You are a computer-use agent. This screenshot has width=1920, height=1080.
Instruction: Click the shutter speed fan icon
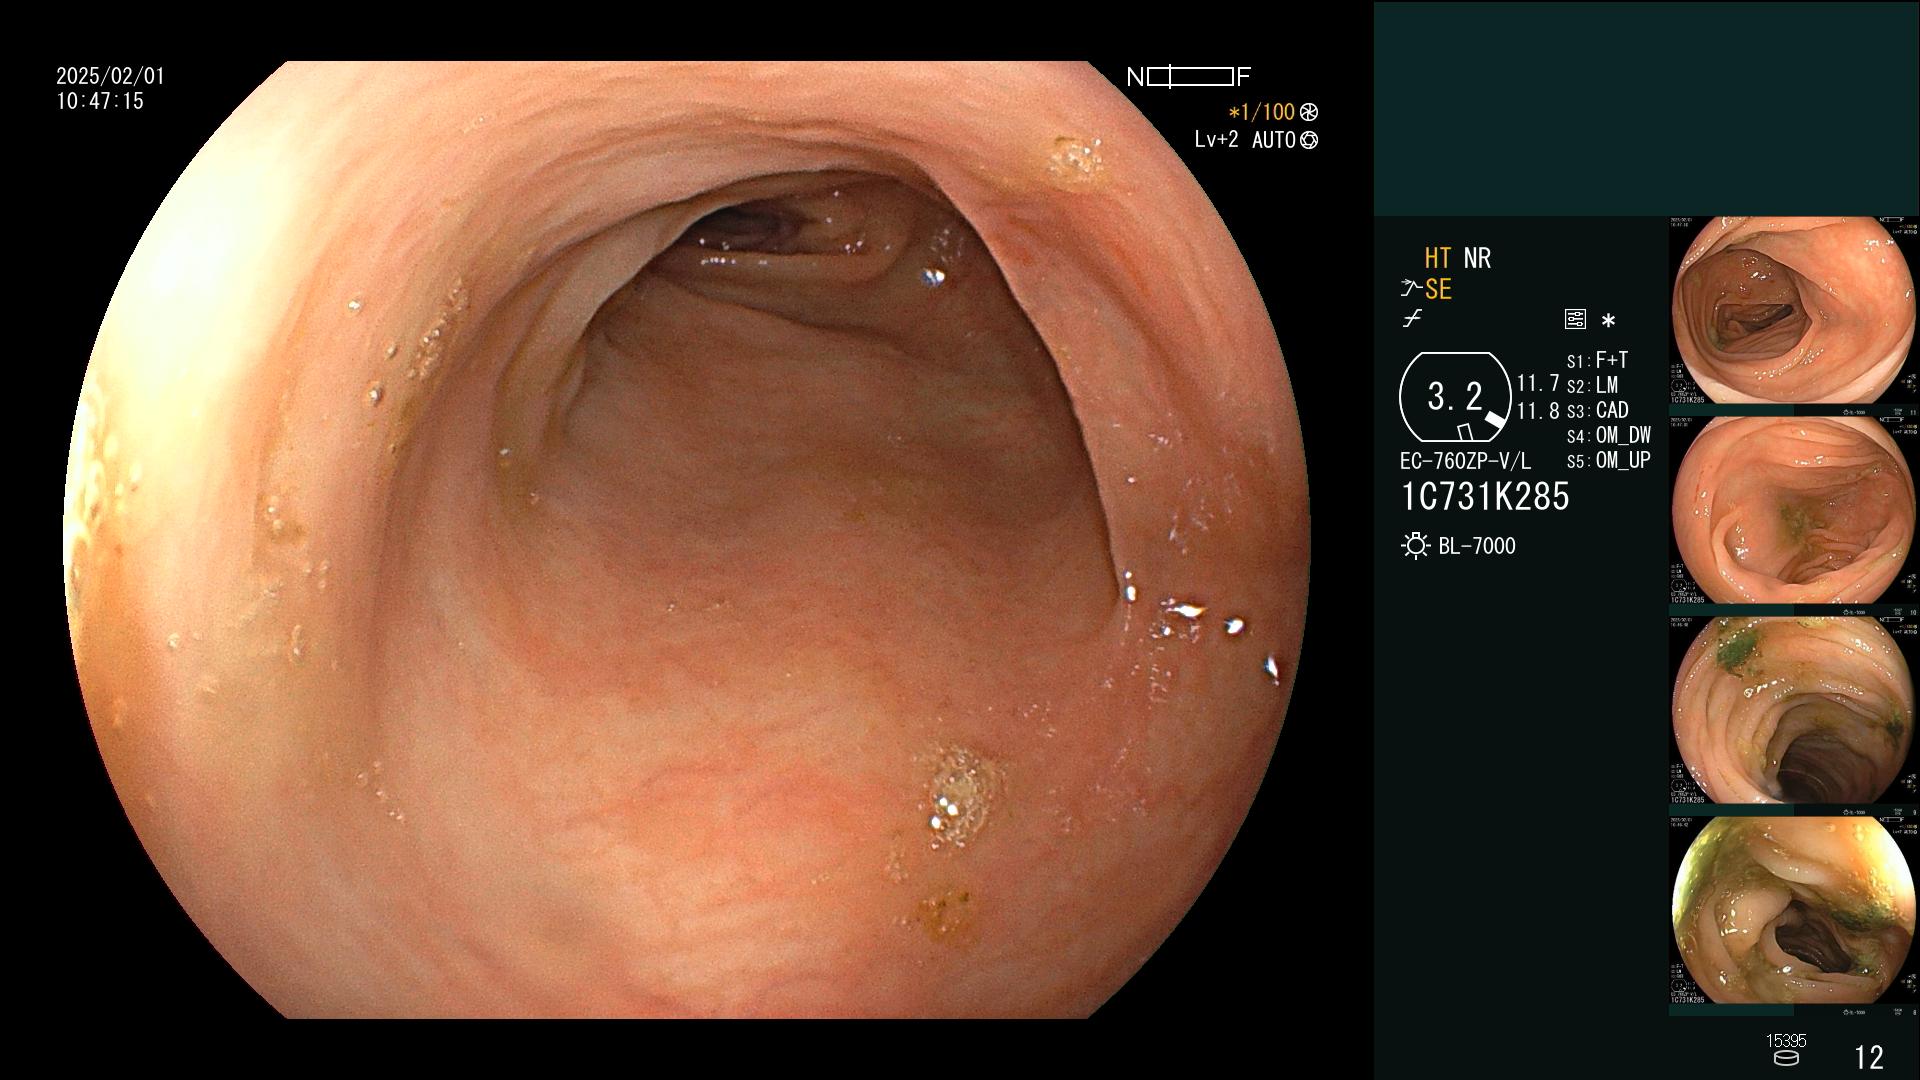click(1309, 112)
